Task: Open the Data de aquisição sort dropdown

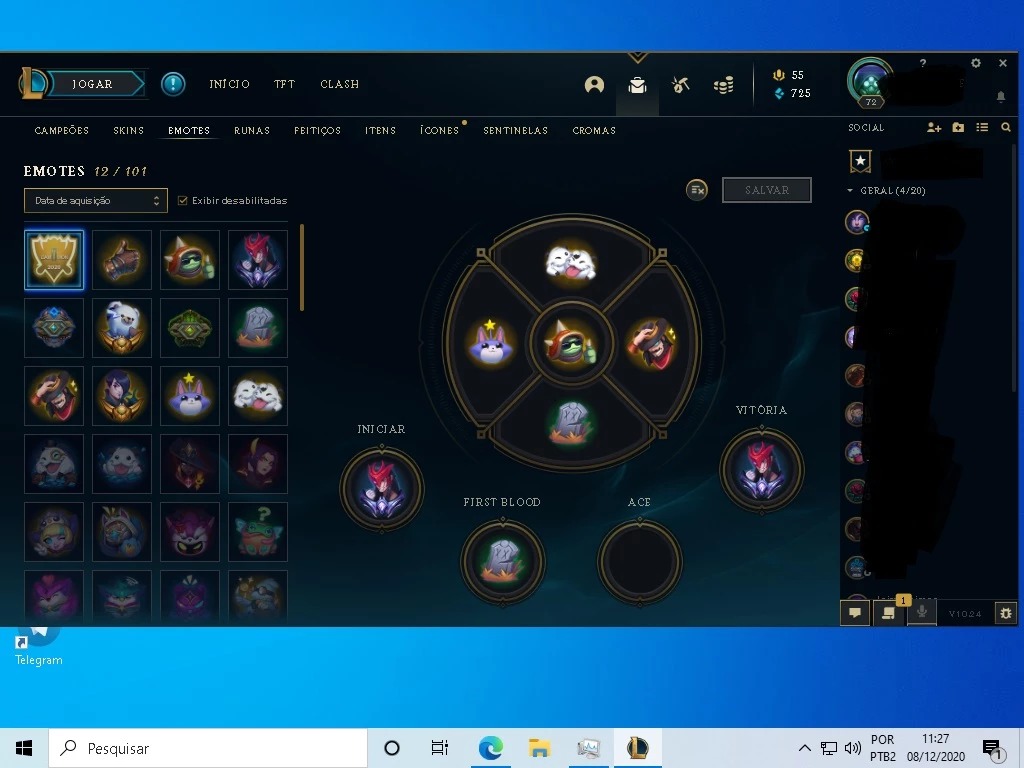Action: coord(96,200)
